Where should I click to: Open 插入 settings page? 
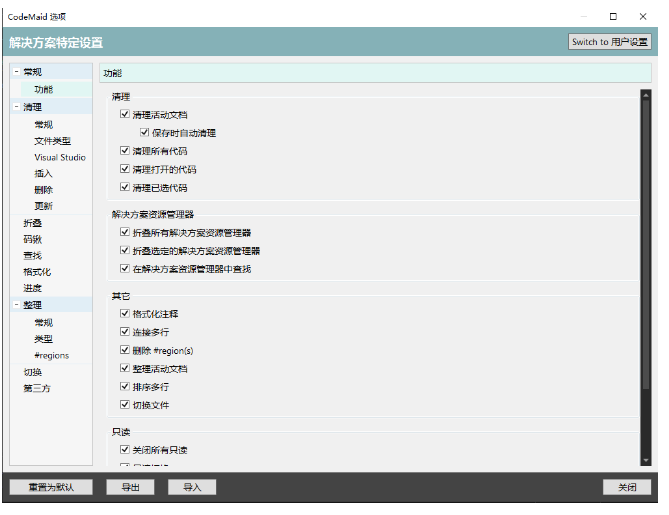(x=43, y=174)
